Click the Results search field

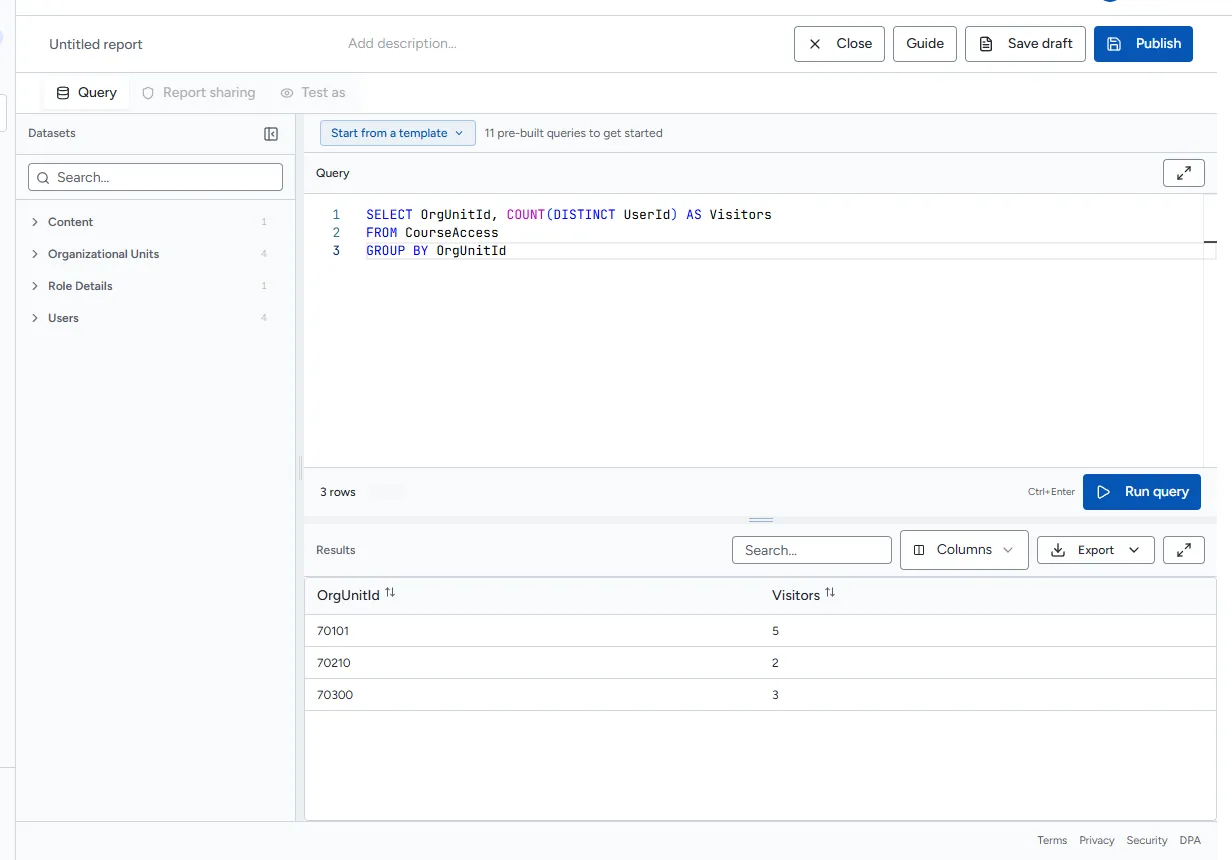(x=811, y=550)
